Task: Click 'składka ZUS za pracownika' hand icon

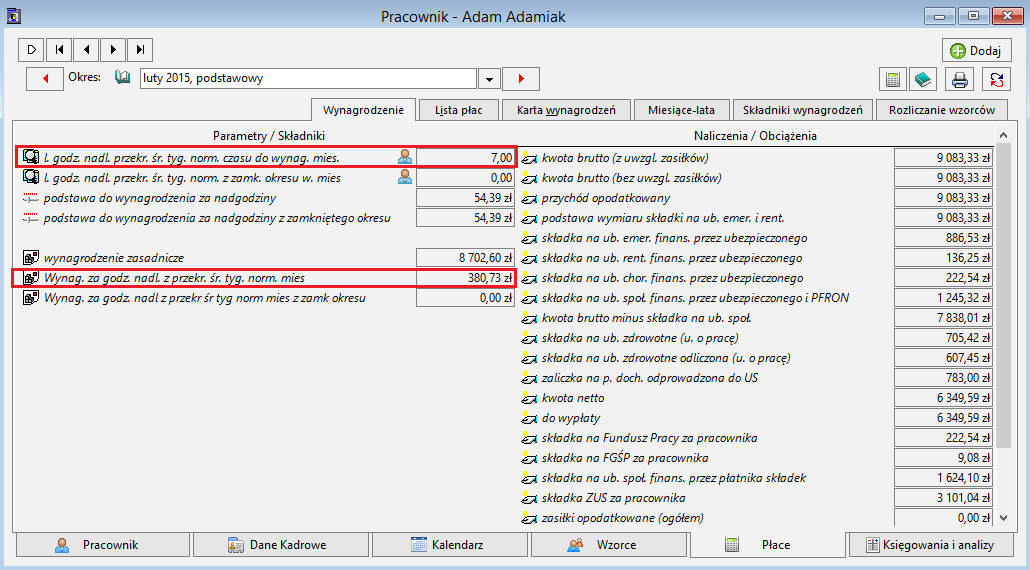Action: click(529, 498)
